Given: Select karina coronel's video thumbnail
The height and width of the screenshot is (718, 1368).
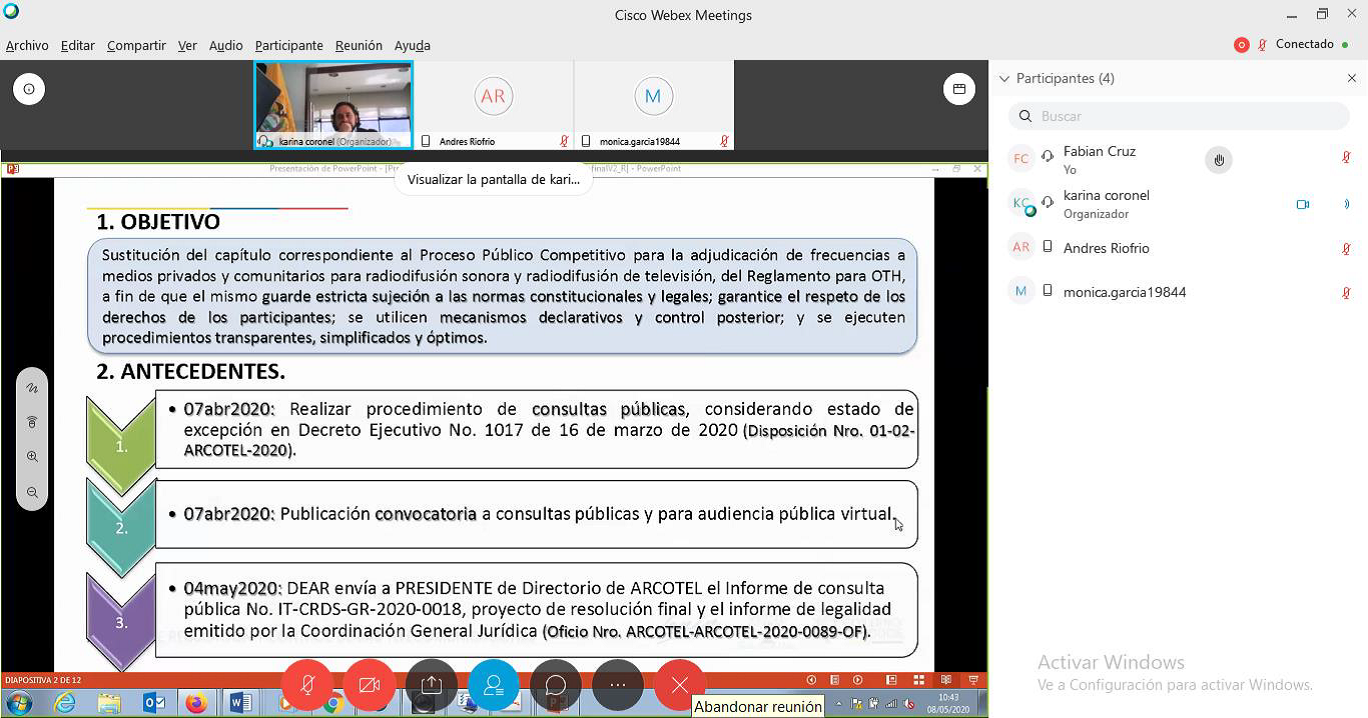Looking at the screenshot, I should 333,104.
